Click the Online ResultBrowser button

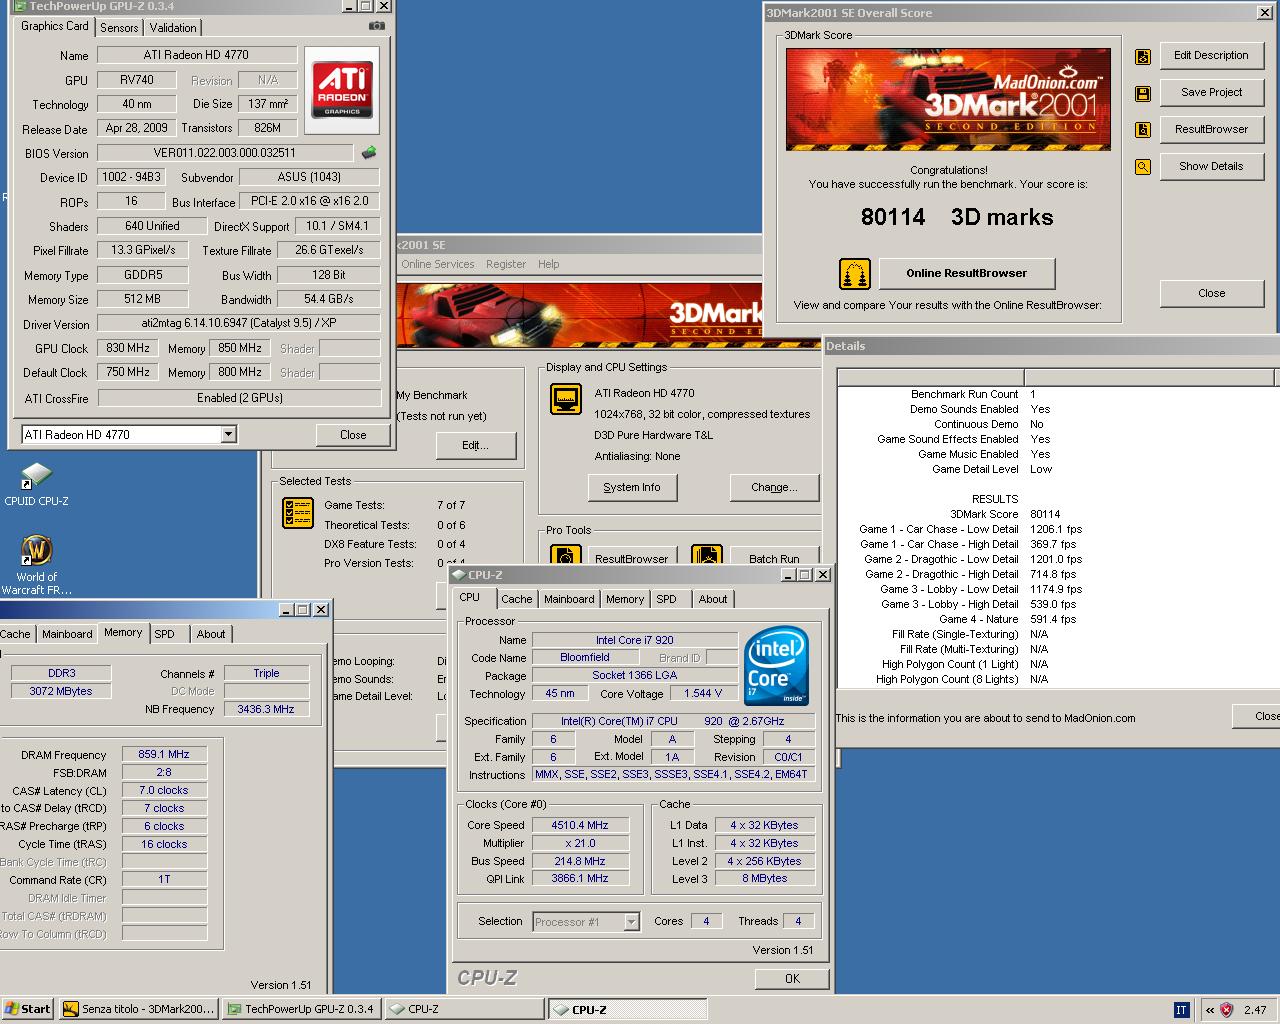(966, 273)
